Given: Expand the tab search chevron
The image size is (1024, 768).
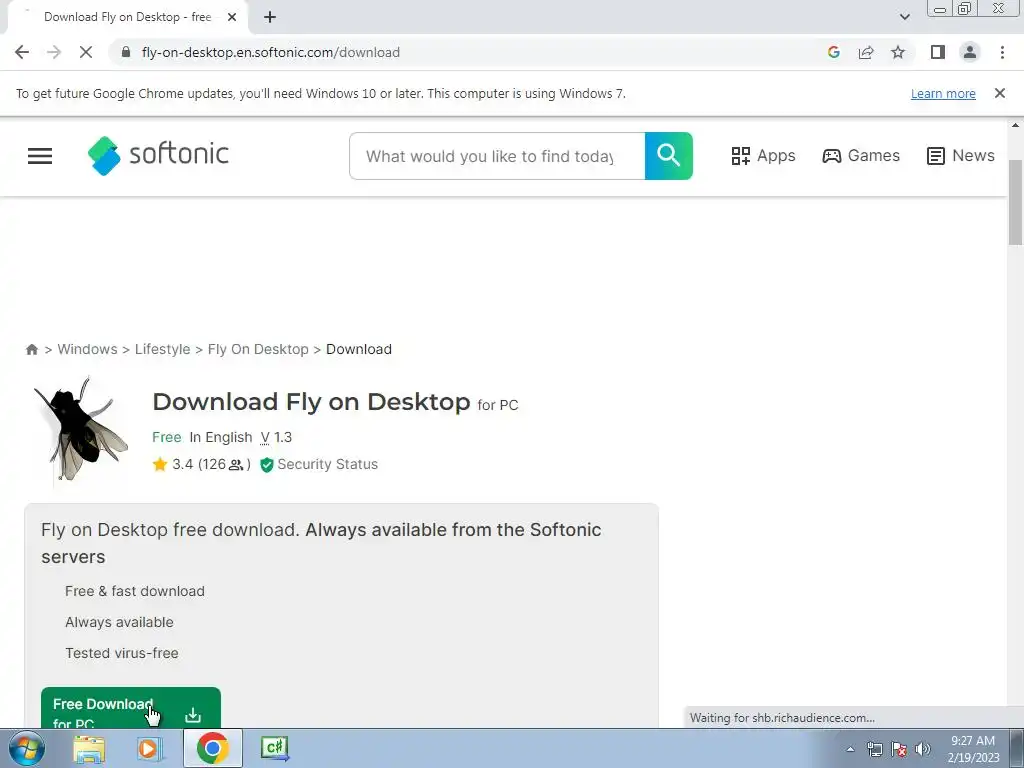Looking at the screenshot, I should pyautogui.click(x=904, y=17).
